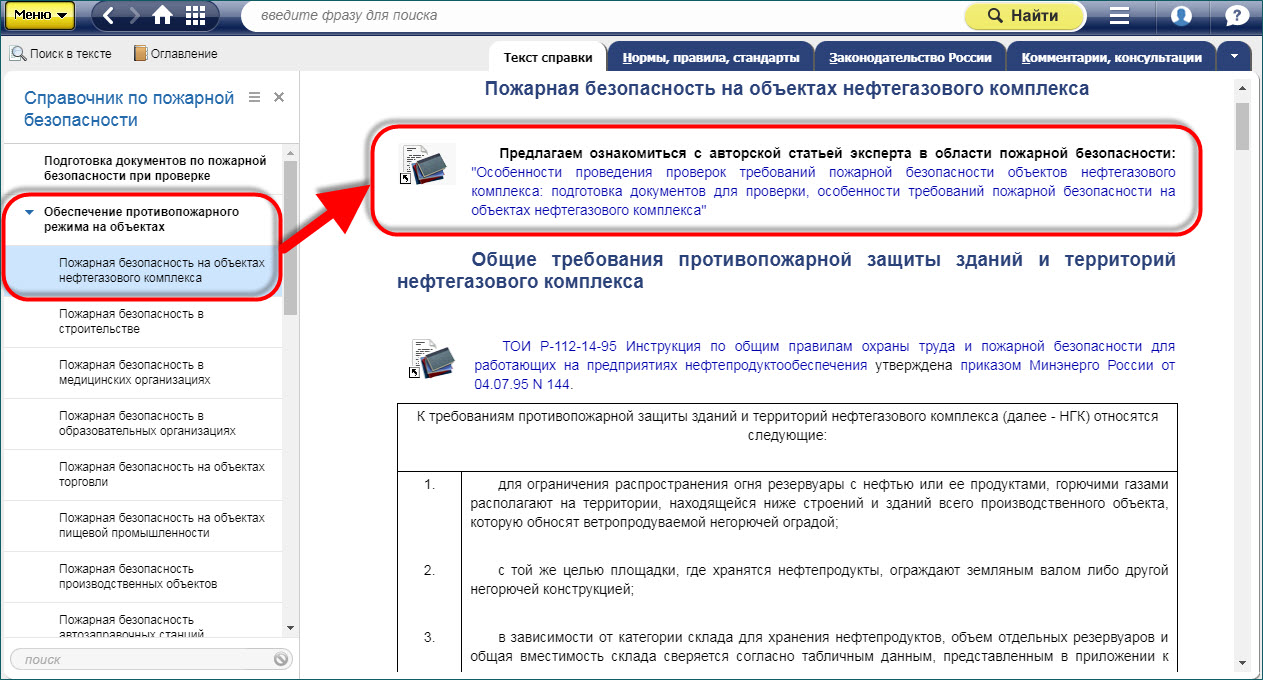Open the user profile icon
The width and height of the screenshot is (1263, 680).
point(1181,16)
